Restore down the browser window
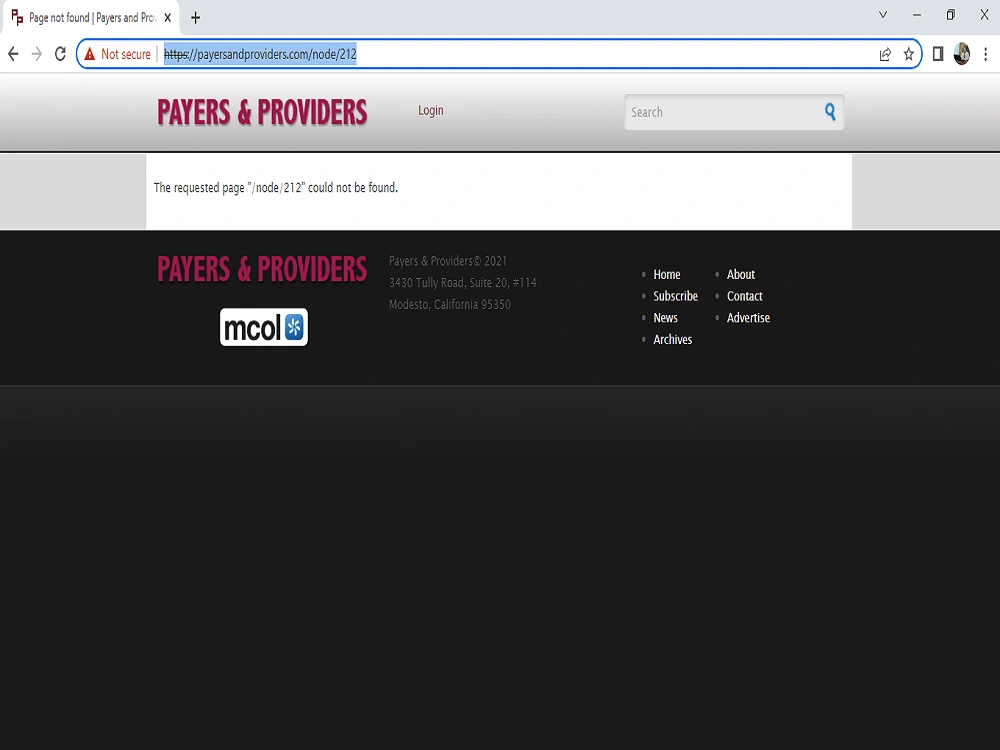The image size is (1000, 750). [951, 15]
